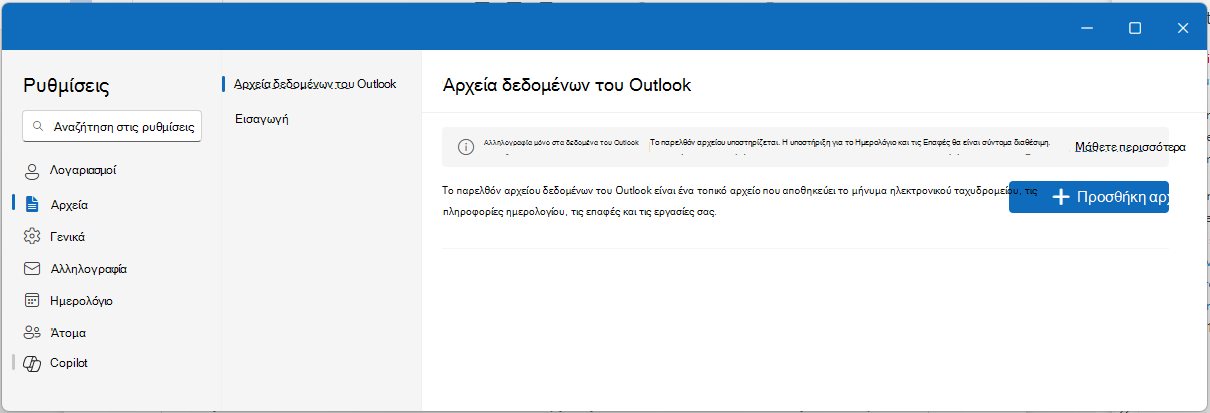This screenshot has height=413, width=1210.
Task: Focus the Αναζήτηση στις ρυθμίσεις search field
Action: tap(112, 127)
